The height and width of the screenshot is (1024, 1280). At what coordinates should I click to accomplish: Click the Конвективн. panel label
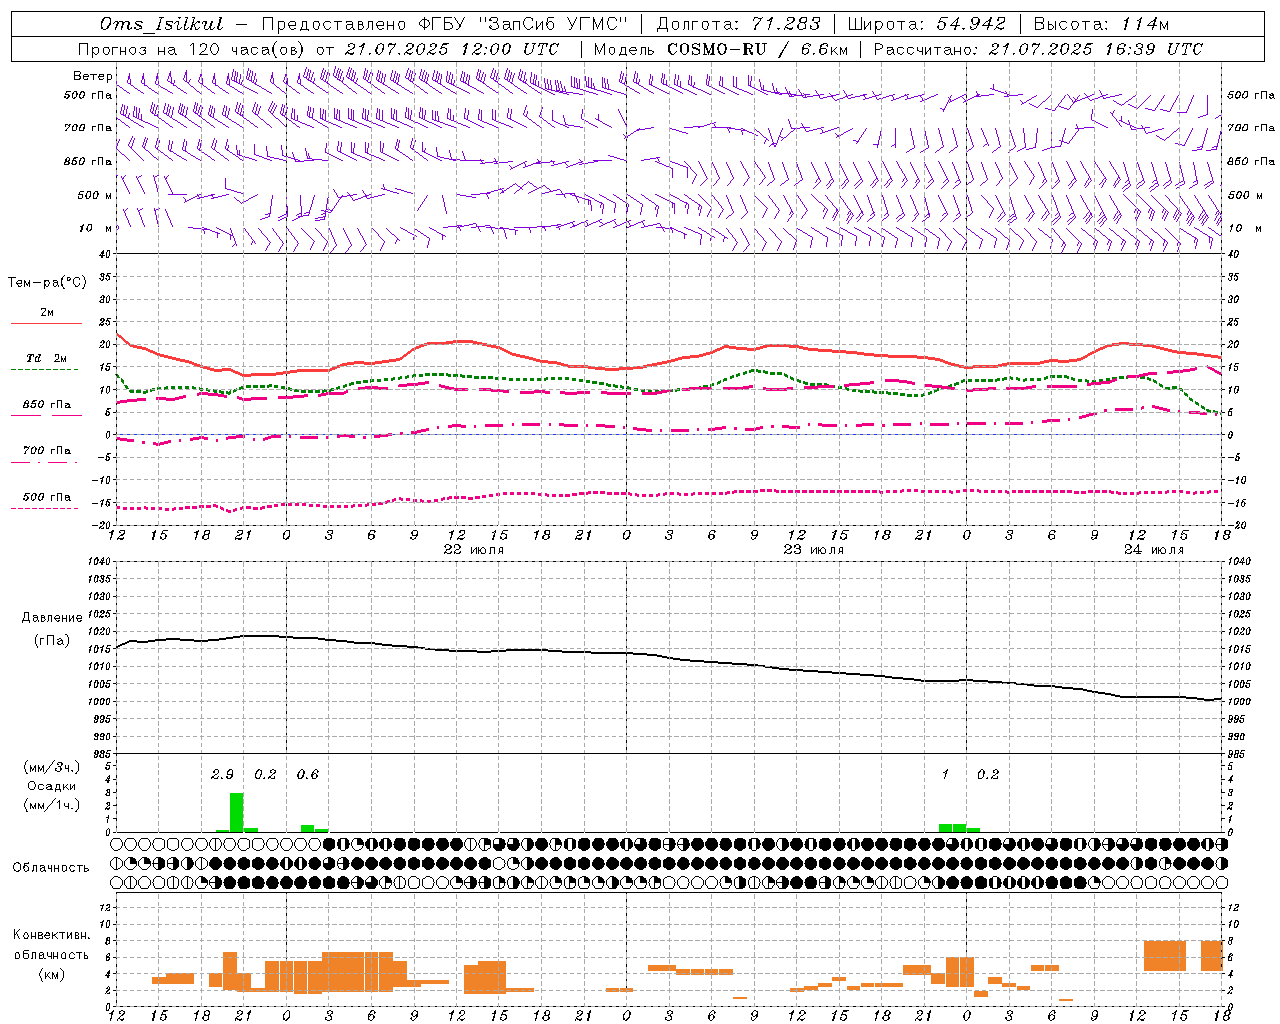tap(51, 935)
